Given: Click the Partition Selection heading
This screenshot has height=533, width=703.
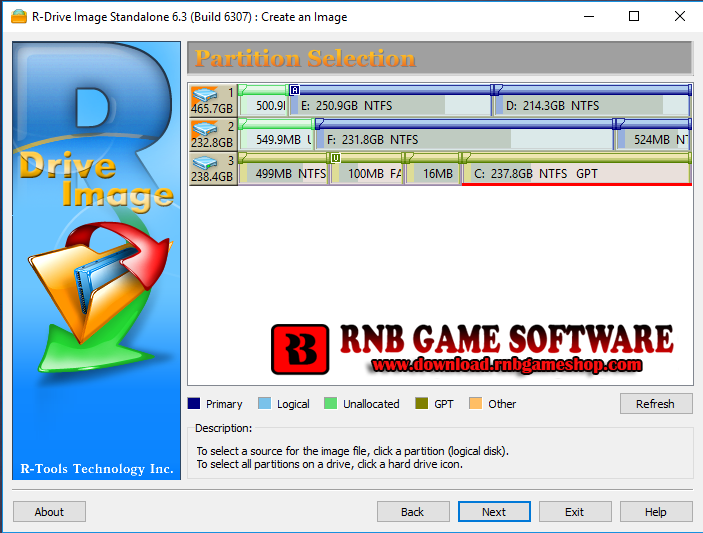Looking at the screenshot, I should point(305,58).
